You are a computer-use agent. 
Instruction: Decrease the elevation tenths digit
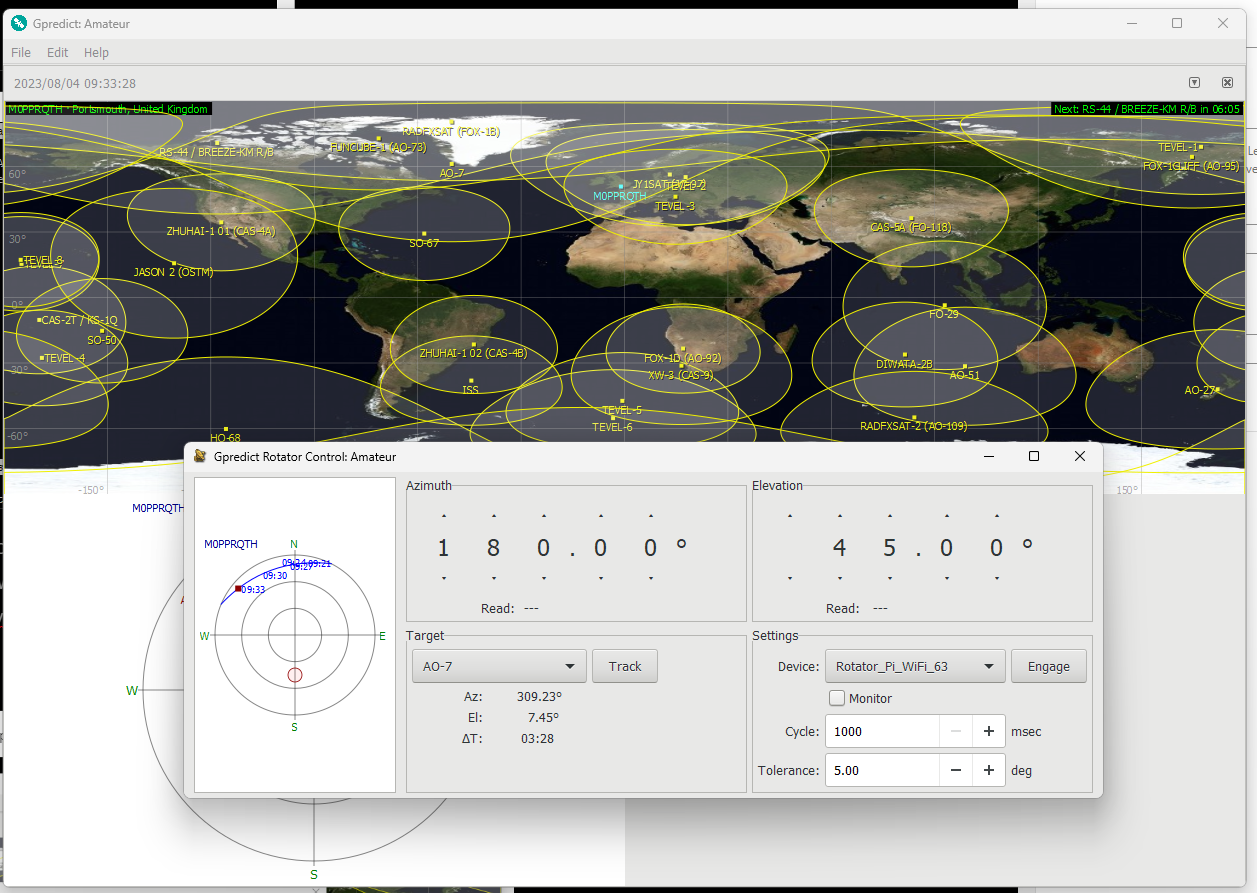(947, 578)
